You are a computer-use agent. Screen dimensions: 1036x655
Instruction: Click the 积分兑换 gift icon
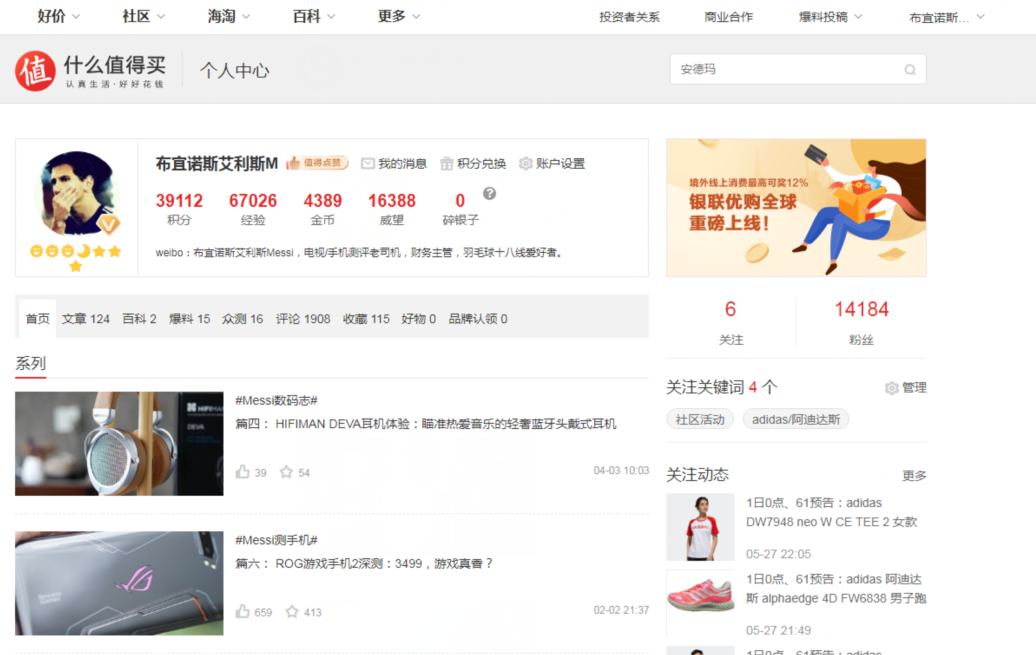tap(447, 163)
